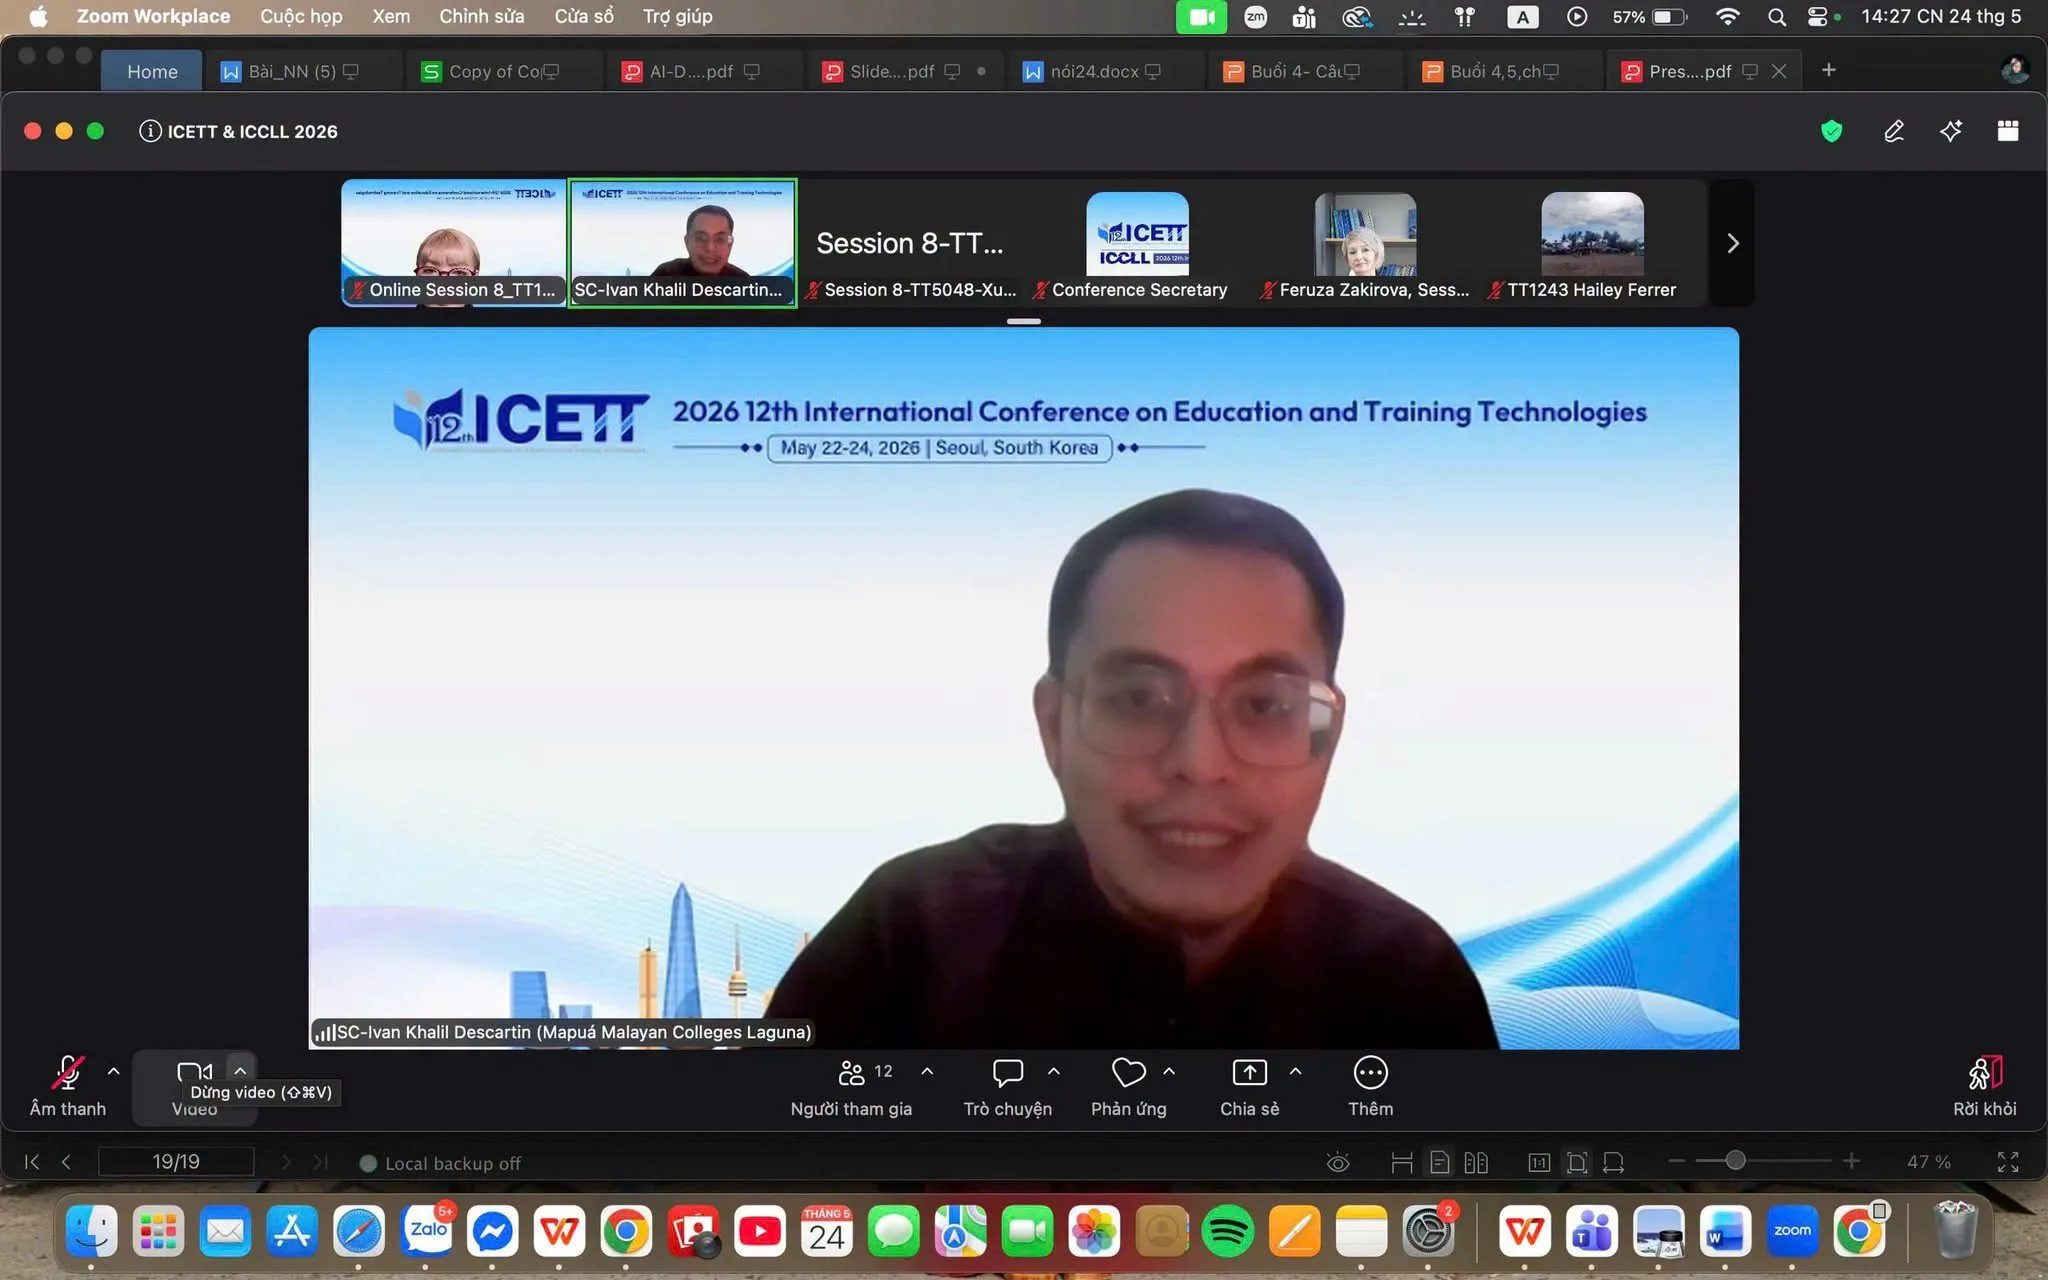2048x1280 pixels.
Task: Adjust the zoom slider in the WPS status bar
Action: click(1735, 1161)
